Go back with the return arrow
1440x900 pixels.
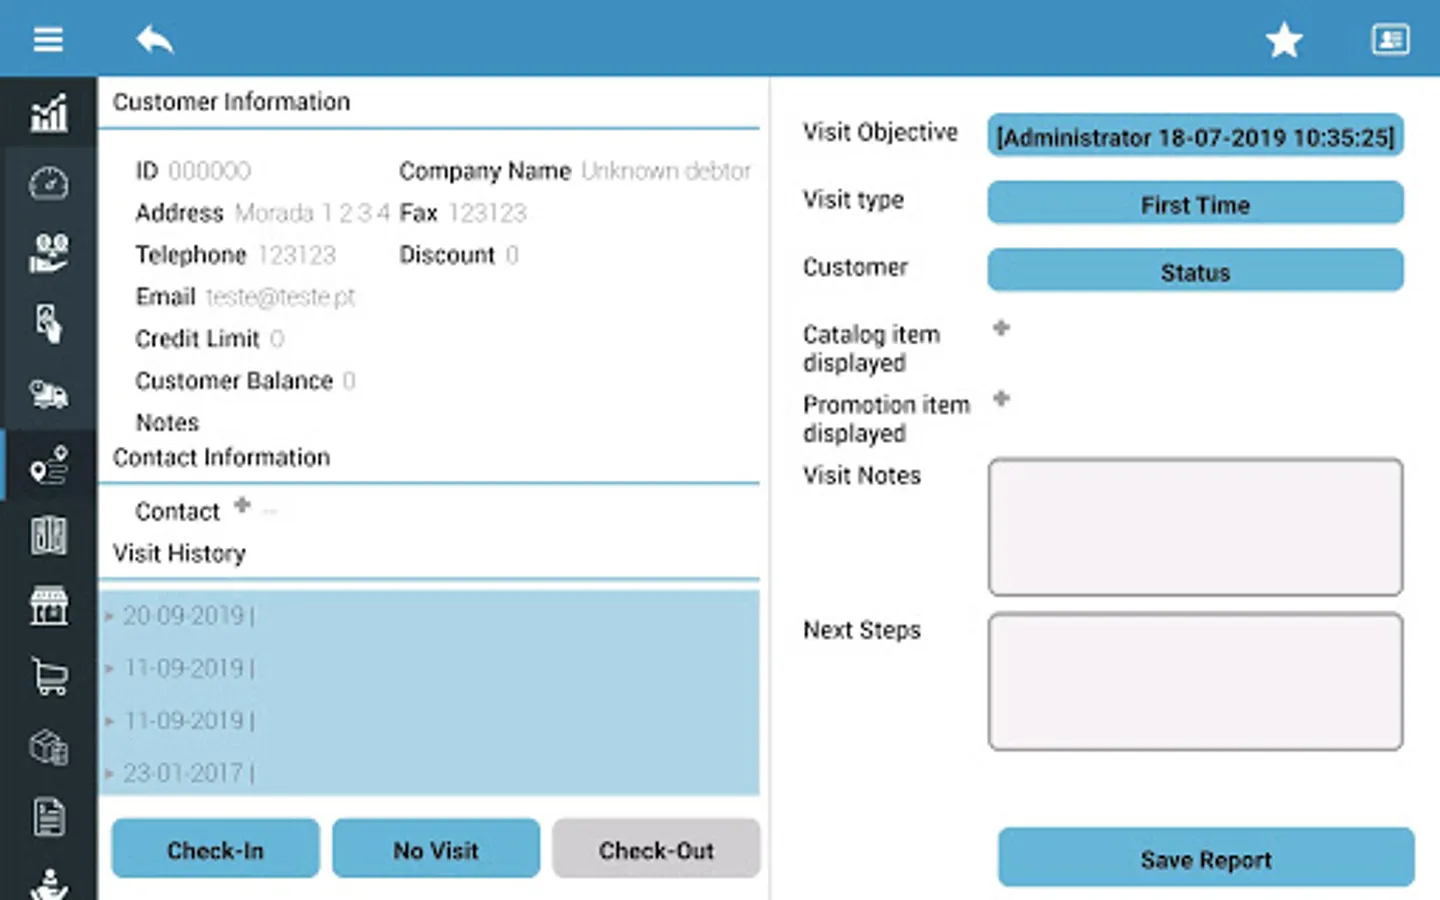pos(155,39)
